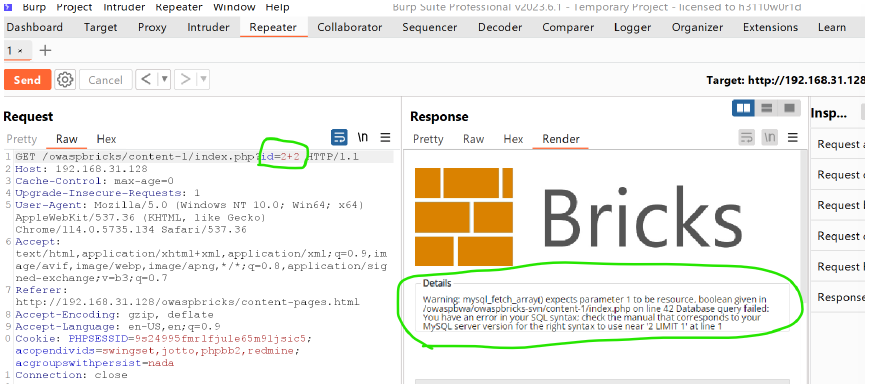Image resolution: width=869 pixels, height=388 pixels.
Task: Click the Connection: close header line
Action: pyautogui.click(x=71, y=375)
